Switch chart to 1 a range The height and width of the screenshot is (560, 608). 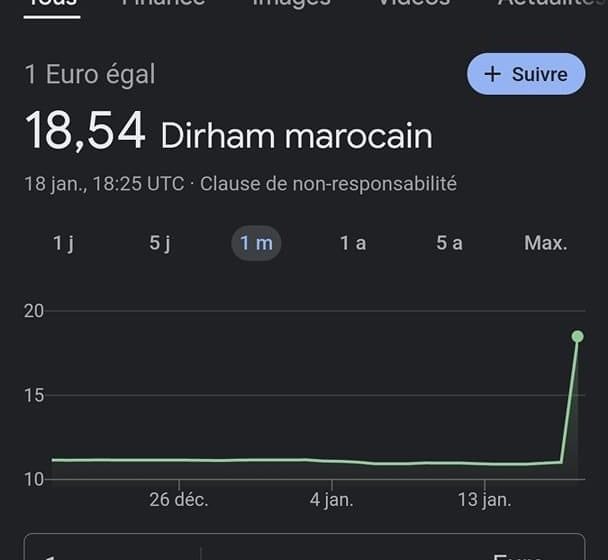[x=353, y=243]
